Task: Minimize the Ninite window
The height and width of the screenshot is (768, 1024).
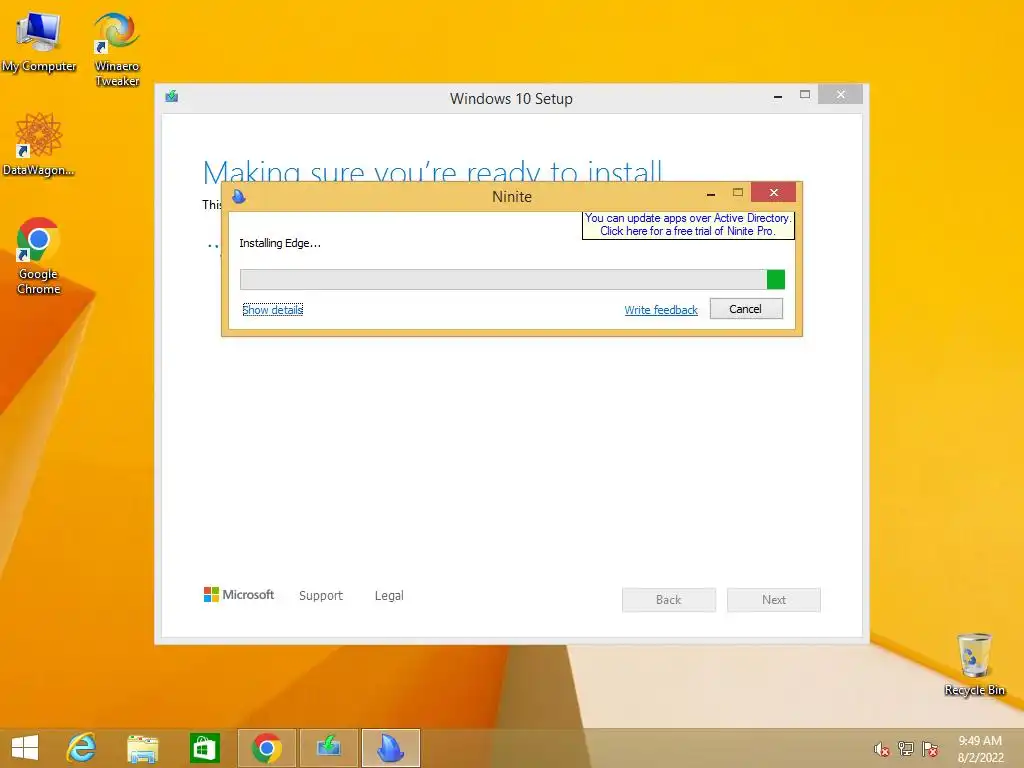Action: (x=711, y=193)
